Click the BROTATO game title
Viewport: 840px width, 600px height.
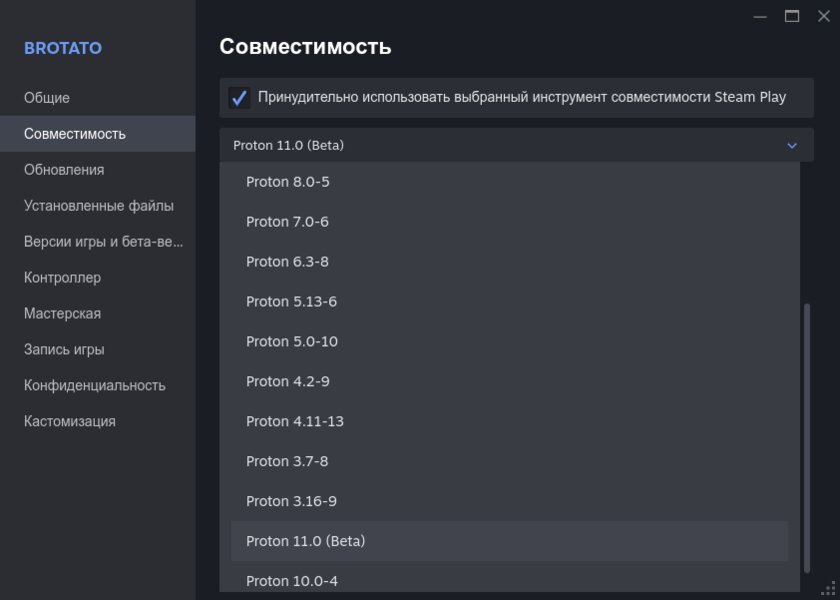(x=63, y=47)
